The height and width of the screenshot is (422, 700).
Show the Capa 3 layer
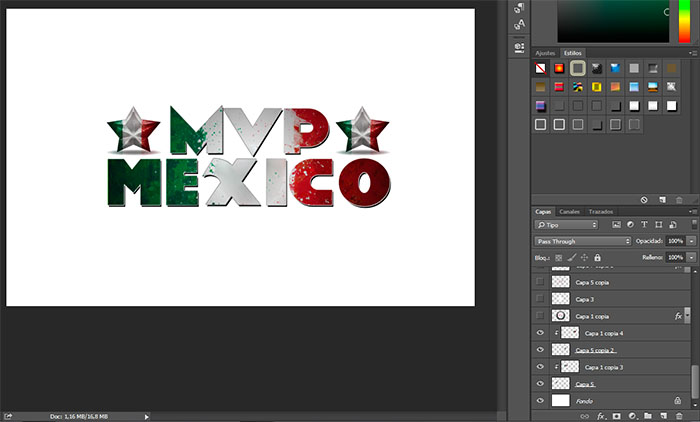coord(540,299)
